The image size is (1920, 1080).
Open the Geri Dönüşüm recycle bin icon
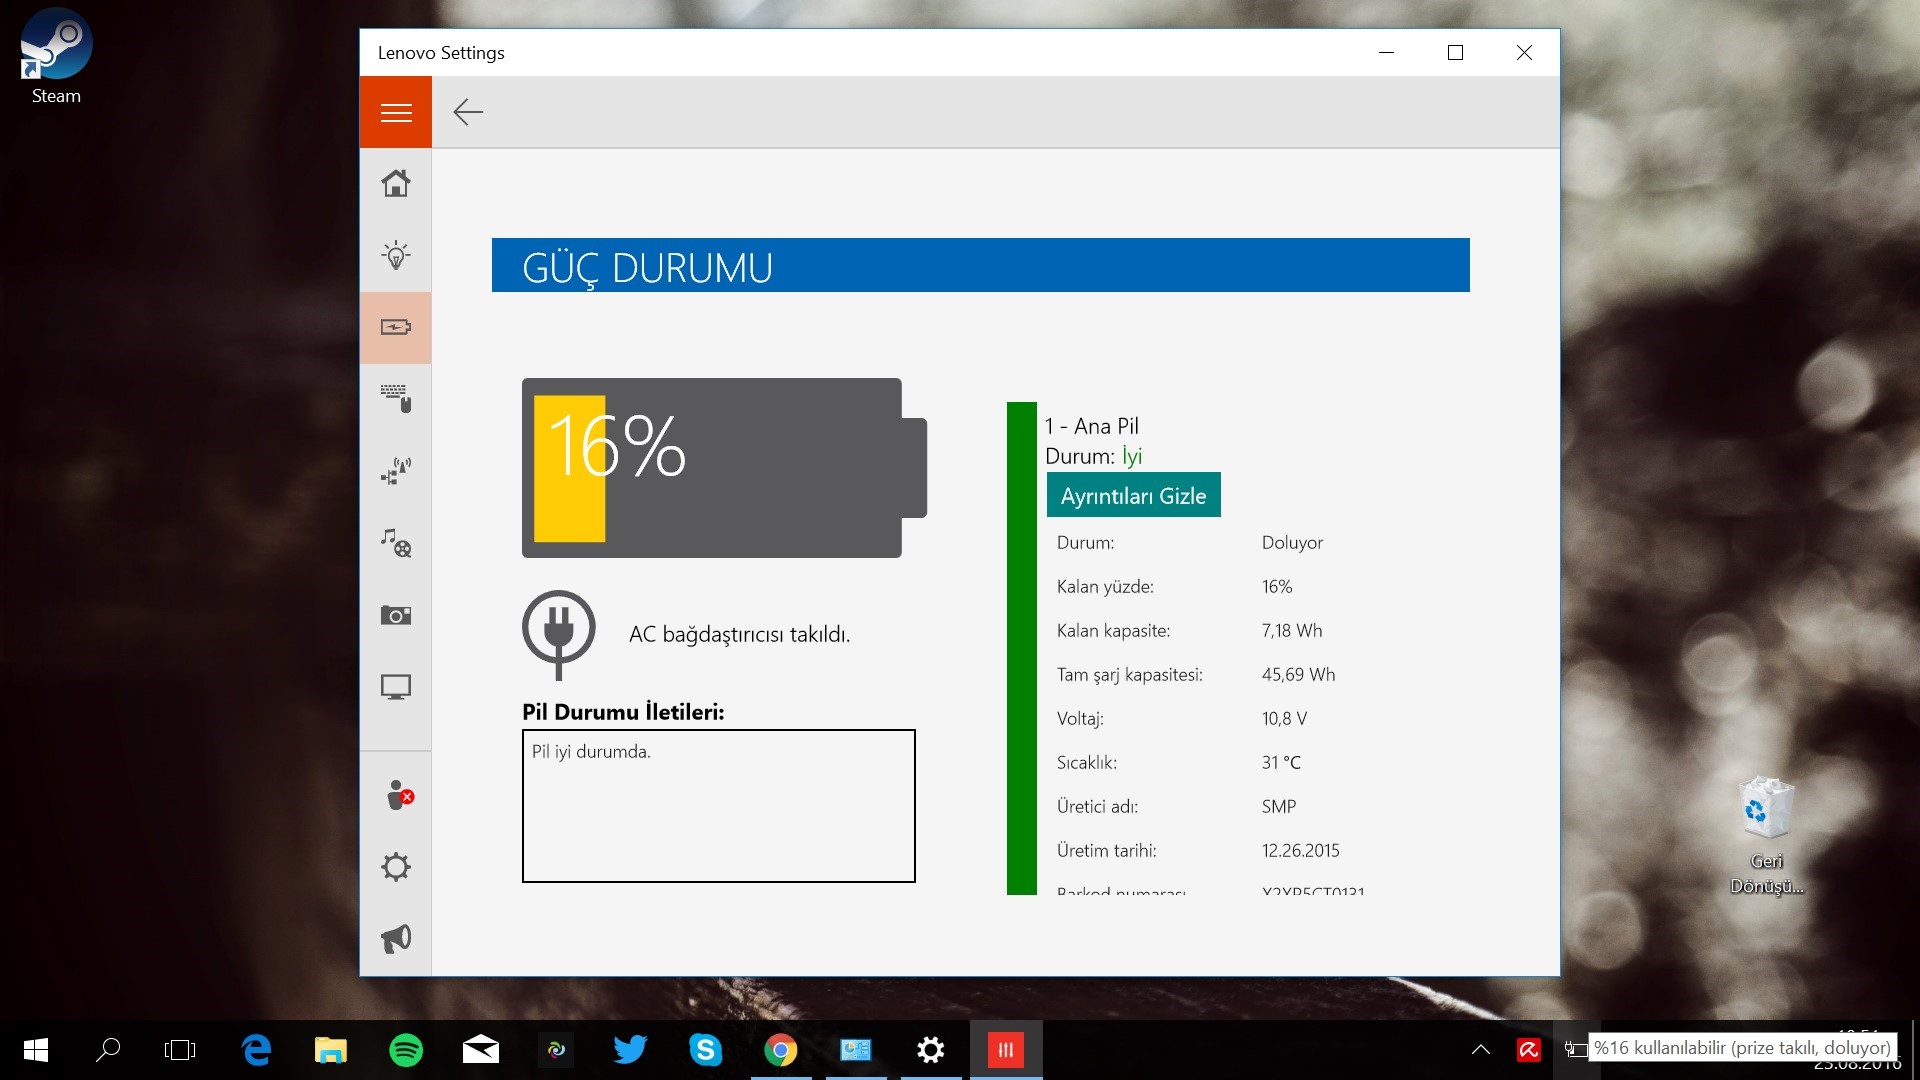[x=1767, y=836]
